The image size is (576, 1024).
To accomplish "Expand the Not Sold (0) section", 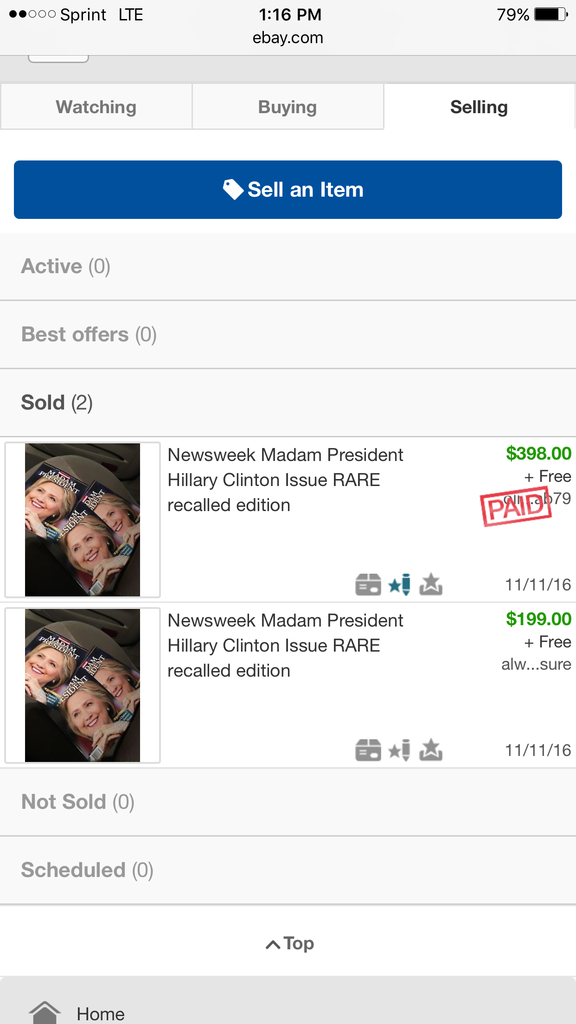I will tap(288, 802).
